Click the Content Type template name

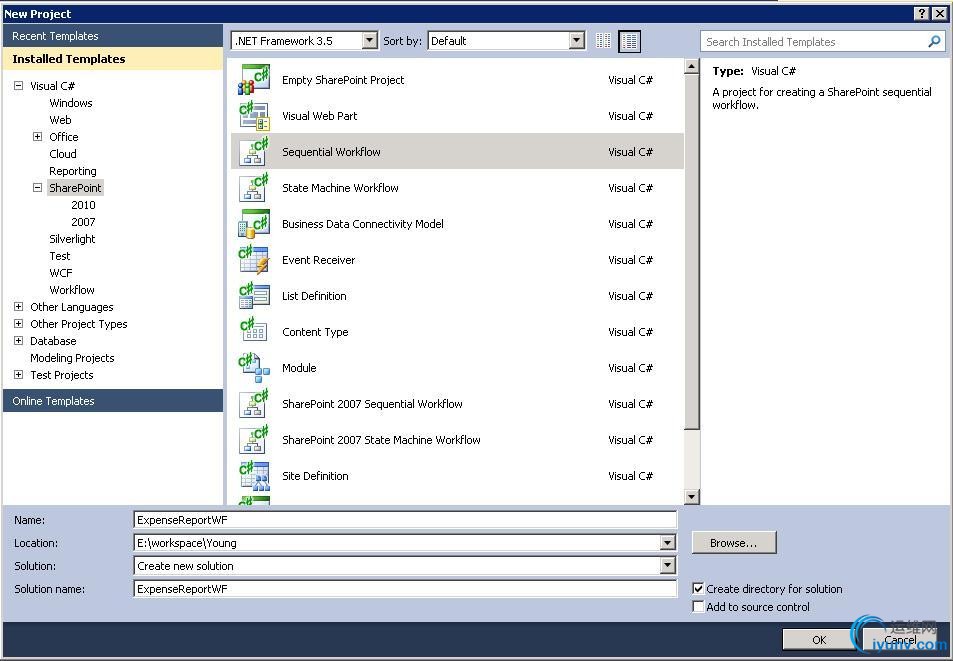tap(315, 332)
